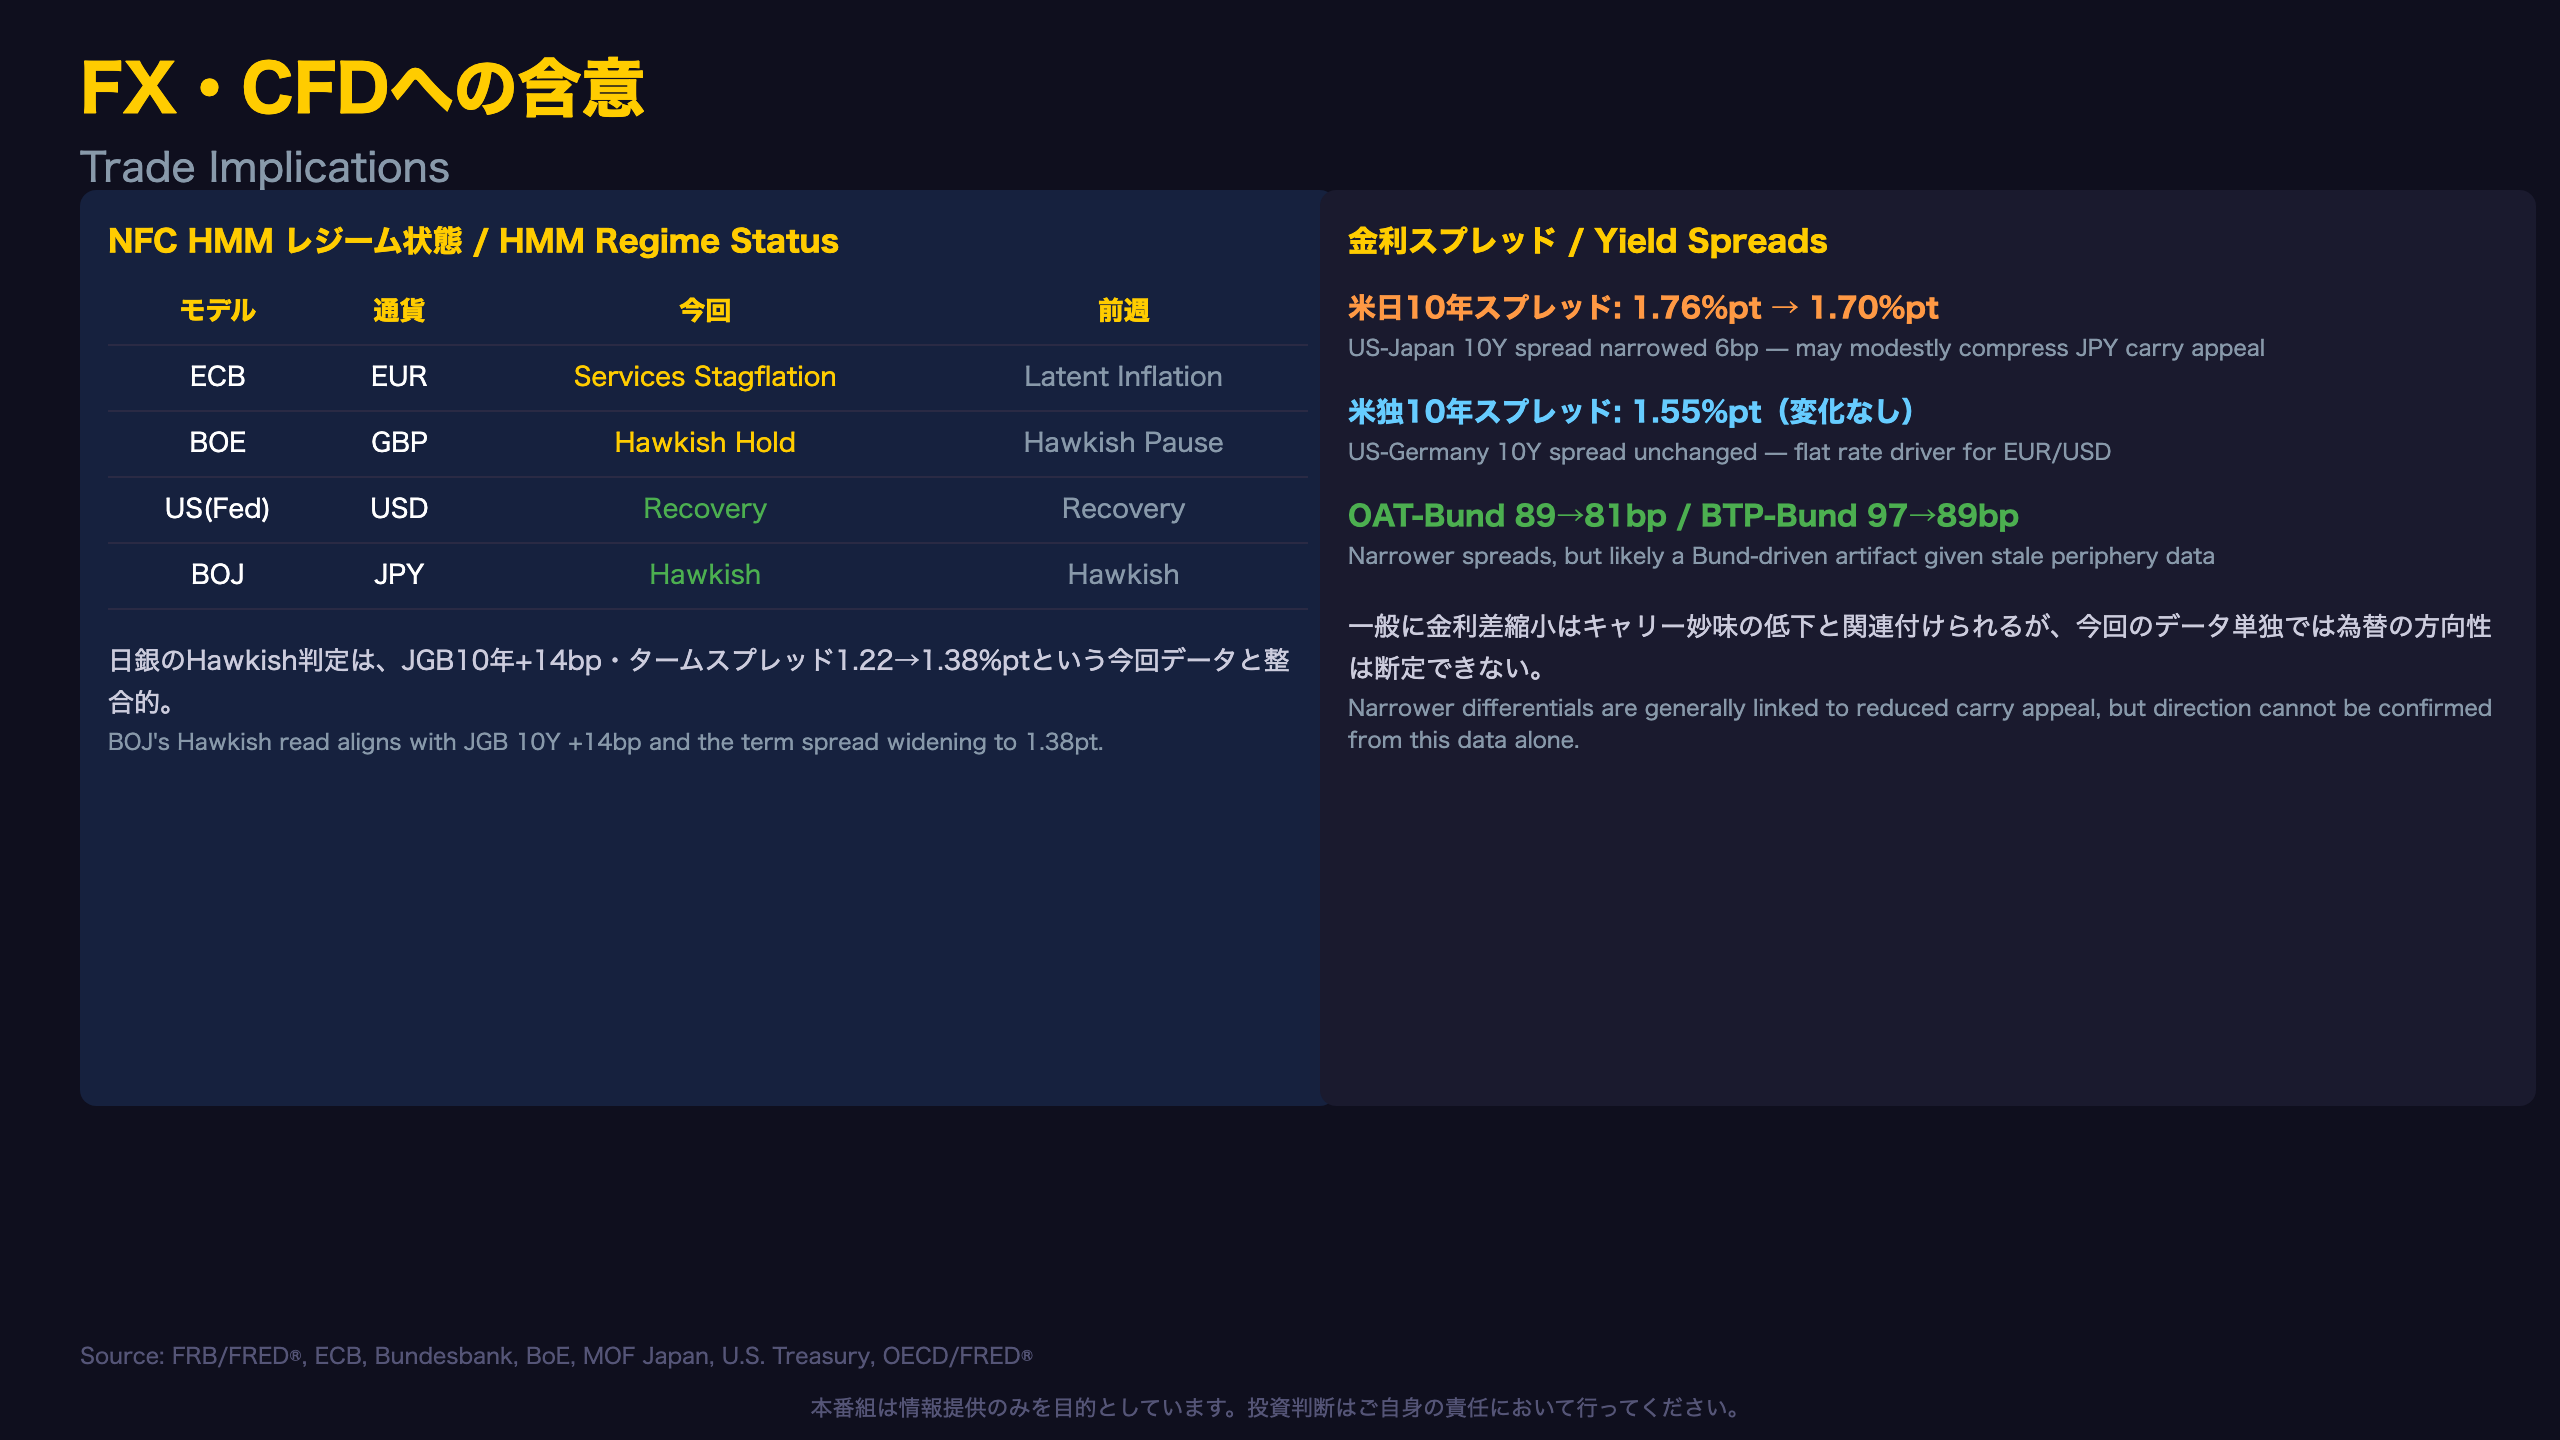
Task: Click '米独10年スプレッド: 1.55%pt（変化なし）'
Action: pos(1631,412)
